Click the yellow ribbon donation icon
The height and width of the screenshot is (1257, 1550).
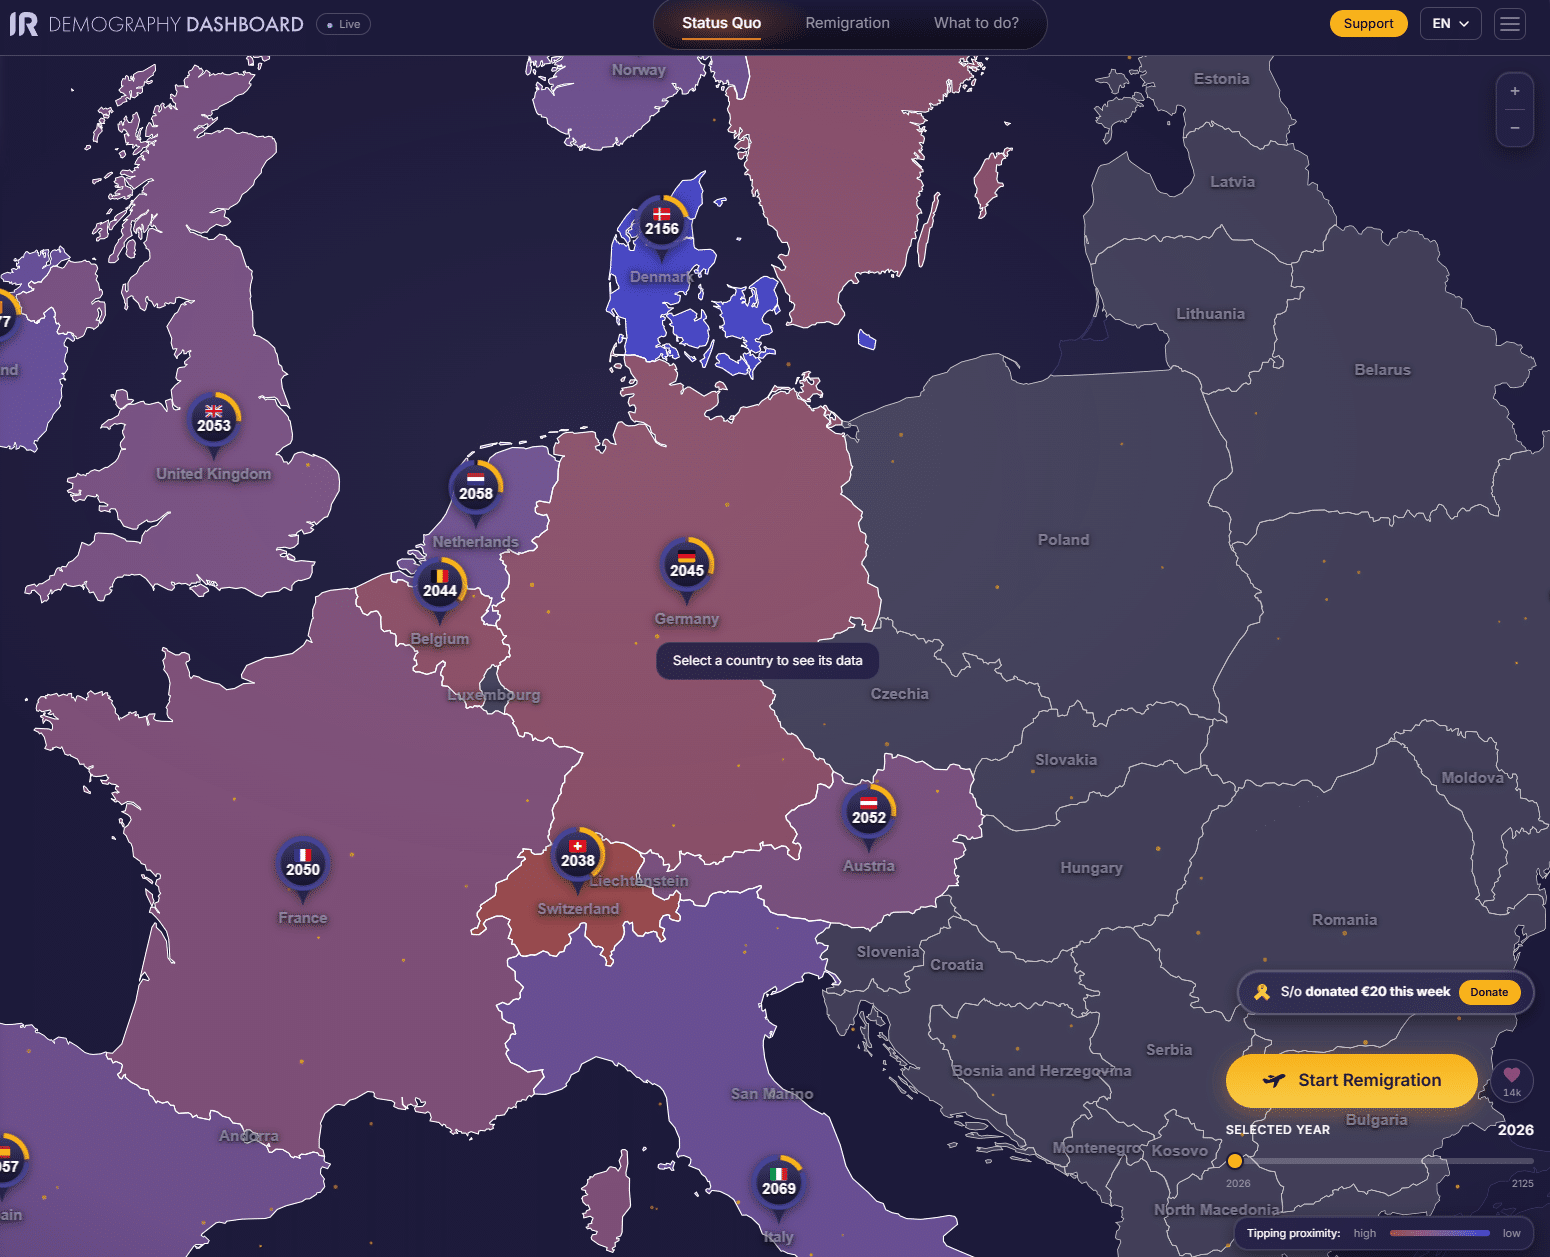tap(1262, 992)
